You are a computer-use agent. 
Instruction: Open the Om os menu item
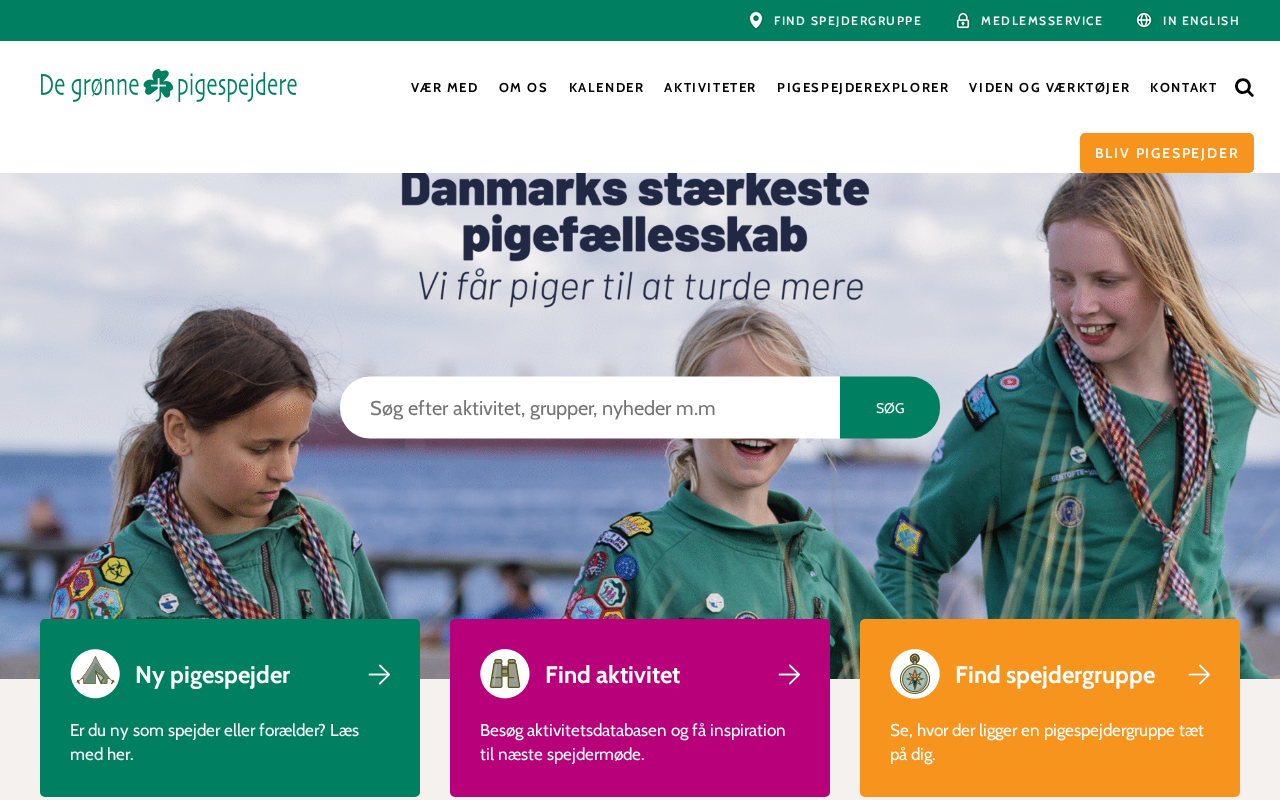pyautogui.click(x=523, y=88)
